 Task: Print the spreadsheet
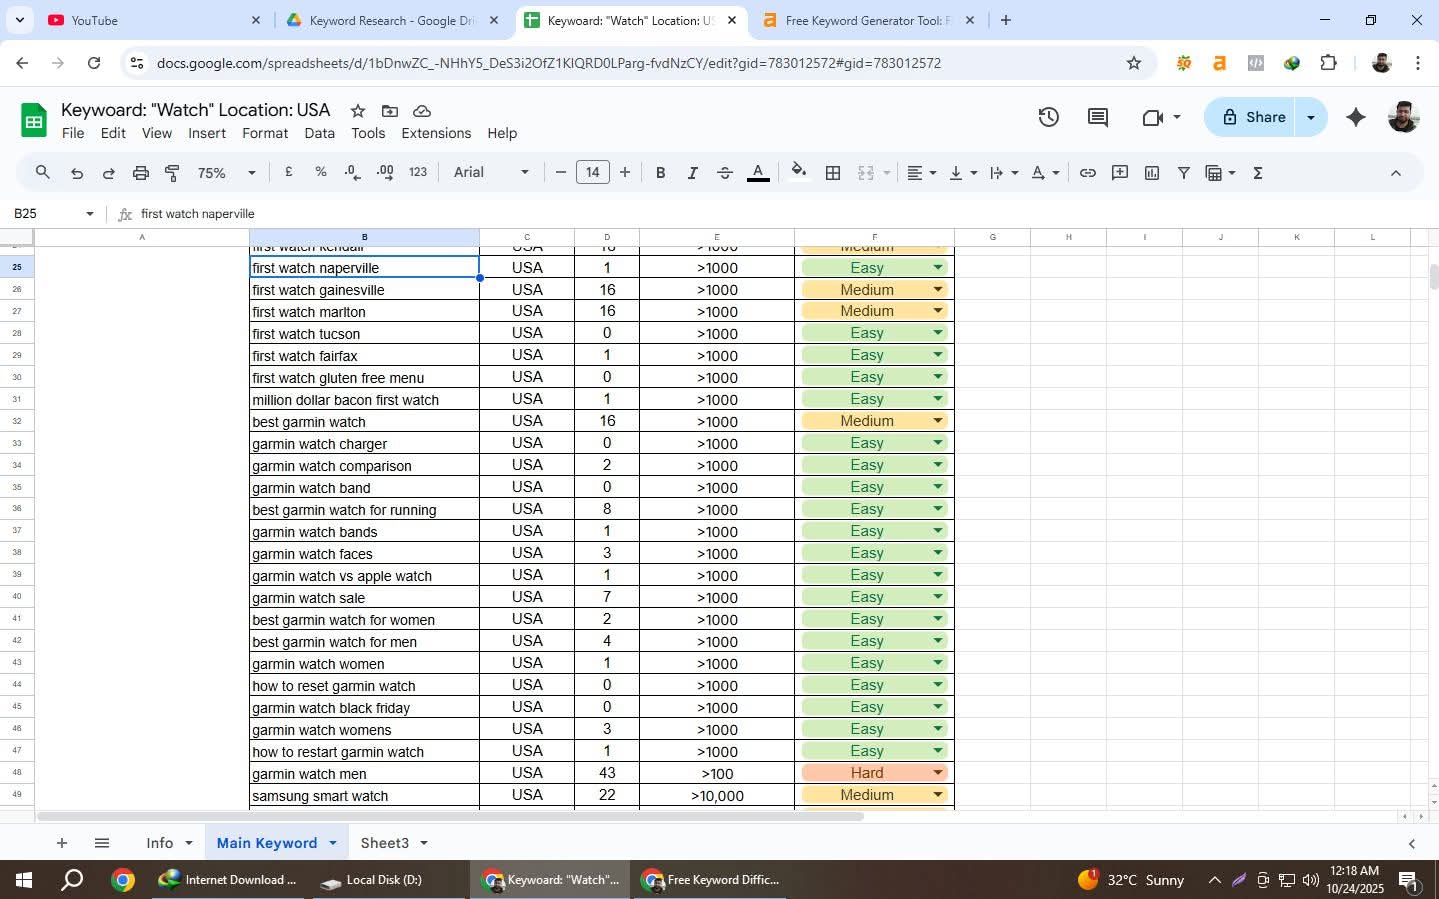pos(140,172)
